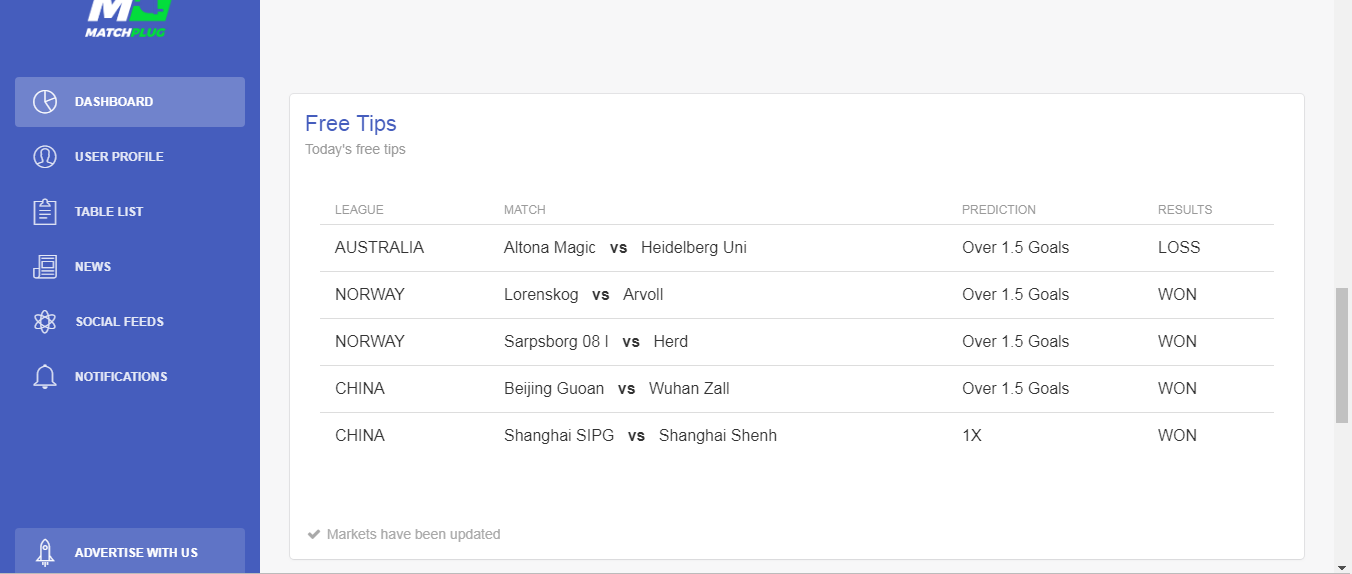Viewport: 1352px width, 574px height.
Task: Click the markets updated checkmark icon
Action: [314, 534]
